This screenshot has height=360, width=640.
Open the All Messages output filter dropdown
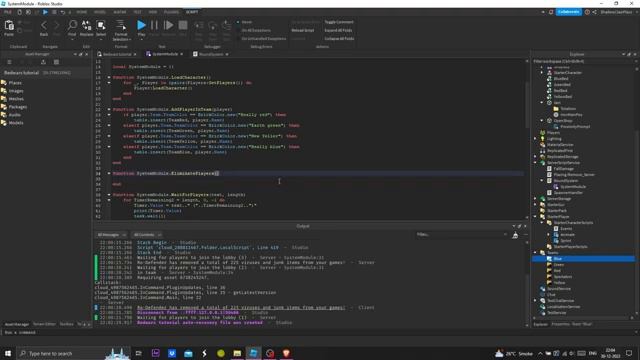point(111,235)
